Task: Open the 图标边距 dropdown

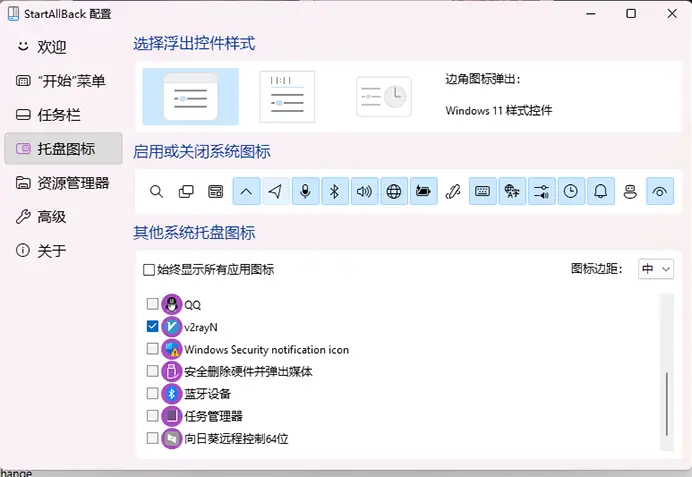Action: pyautogui.click(x=656, y=269)
